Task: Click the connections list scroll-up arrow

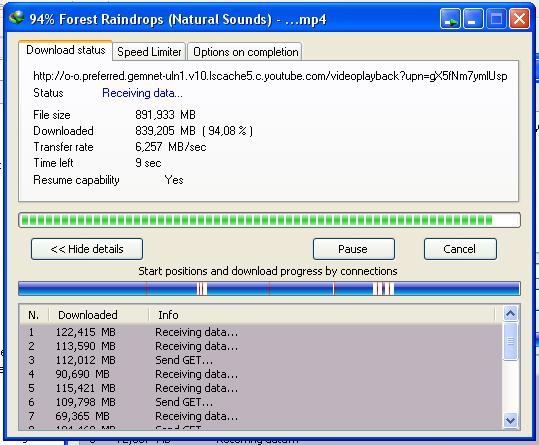Action: (x=510, y=313)
